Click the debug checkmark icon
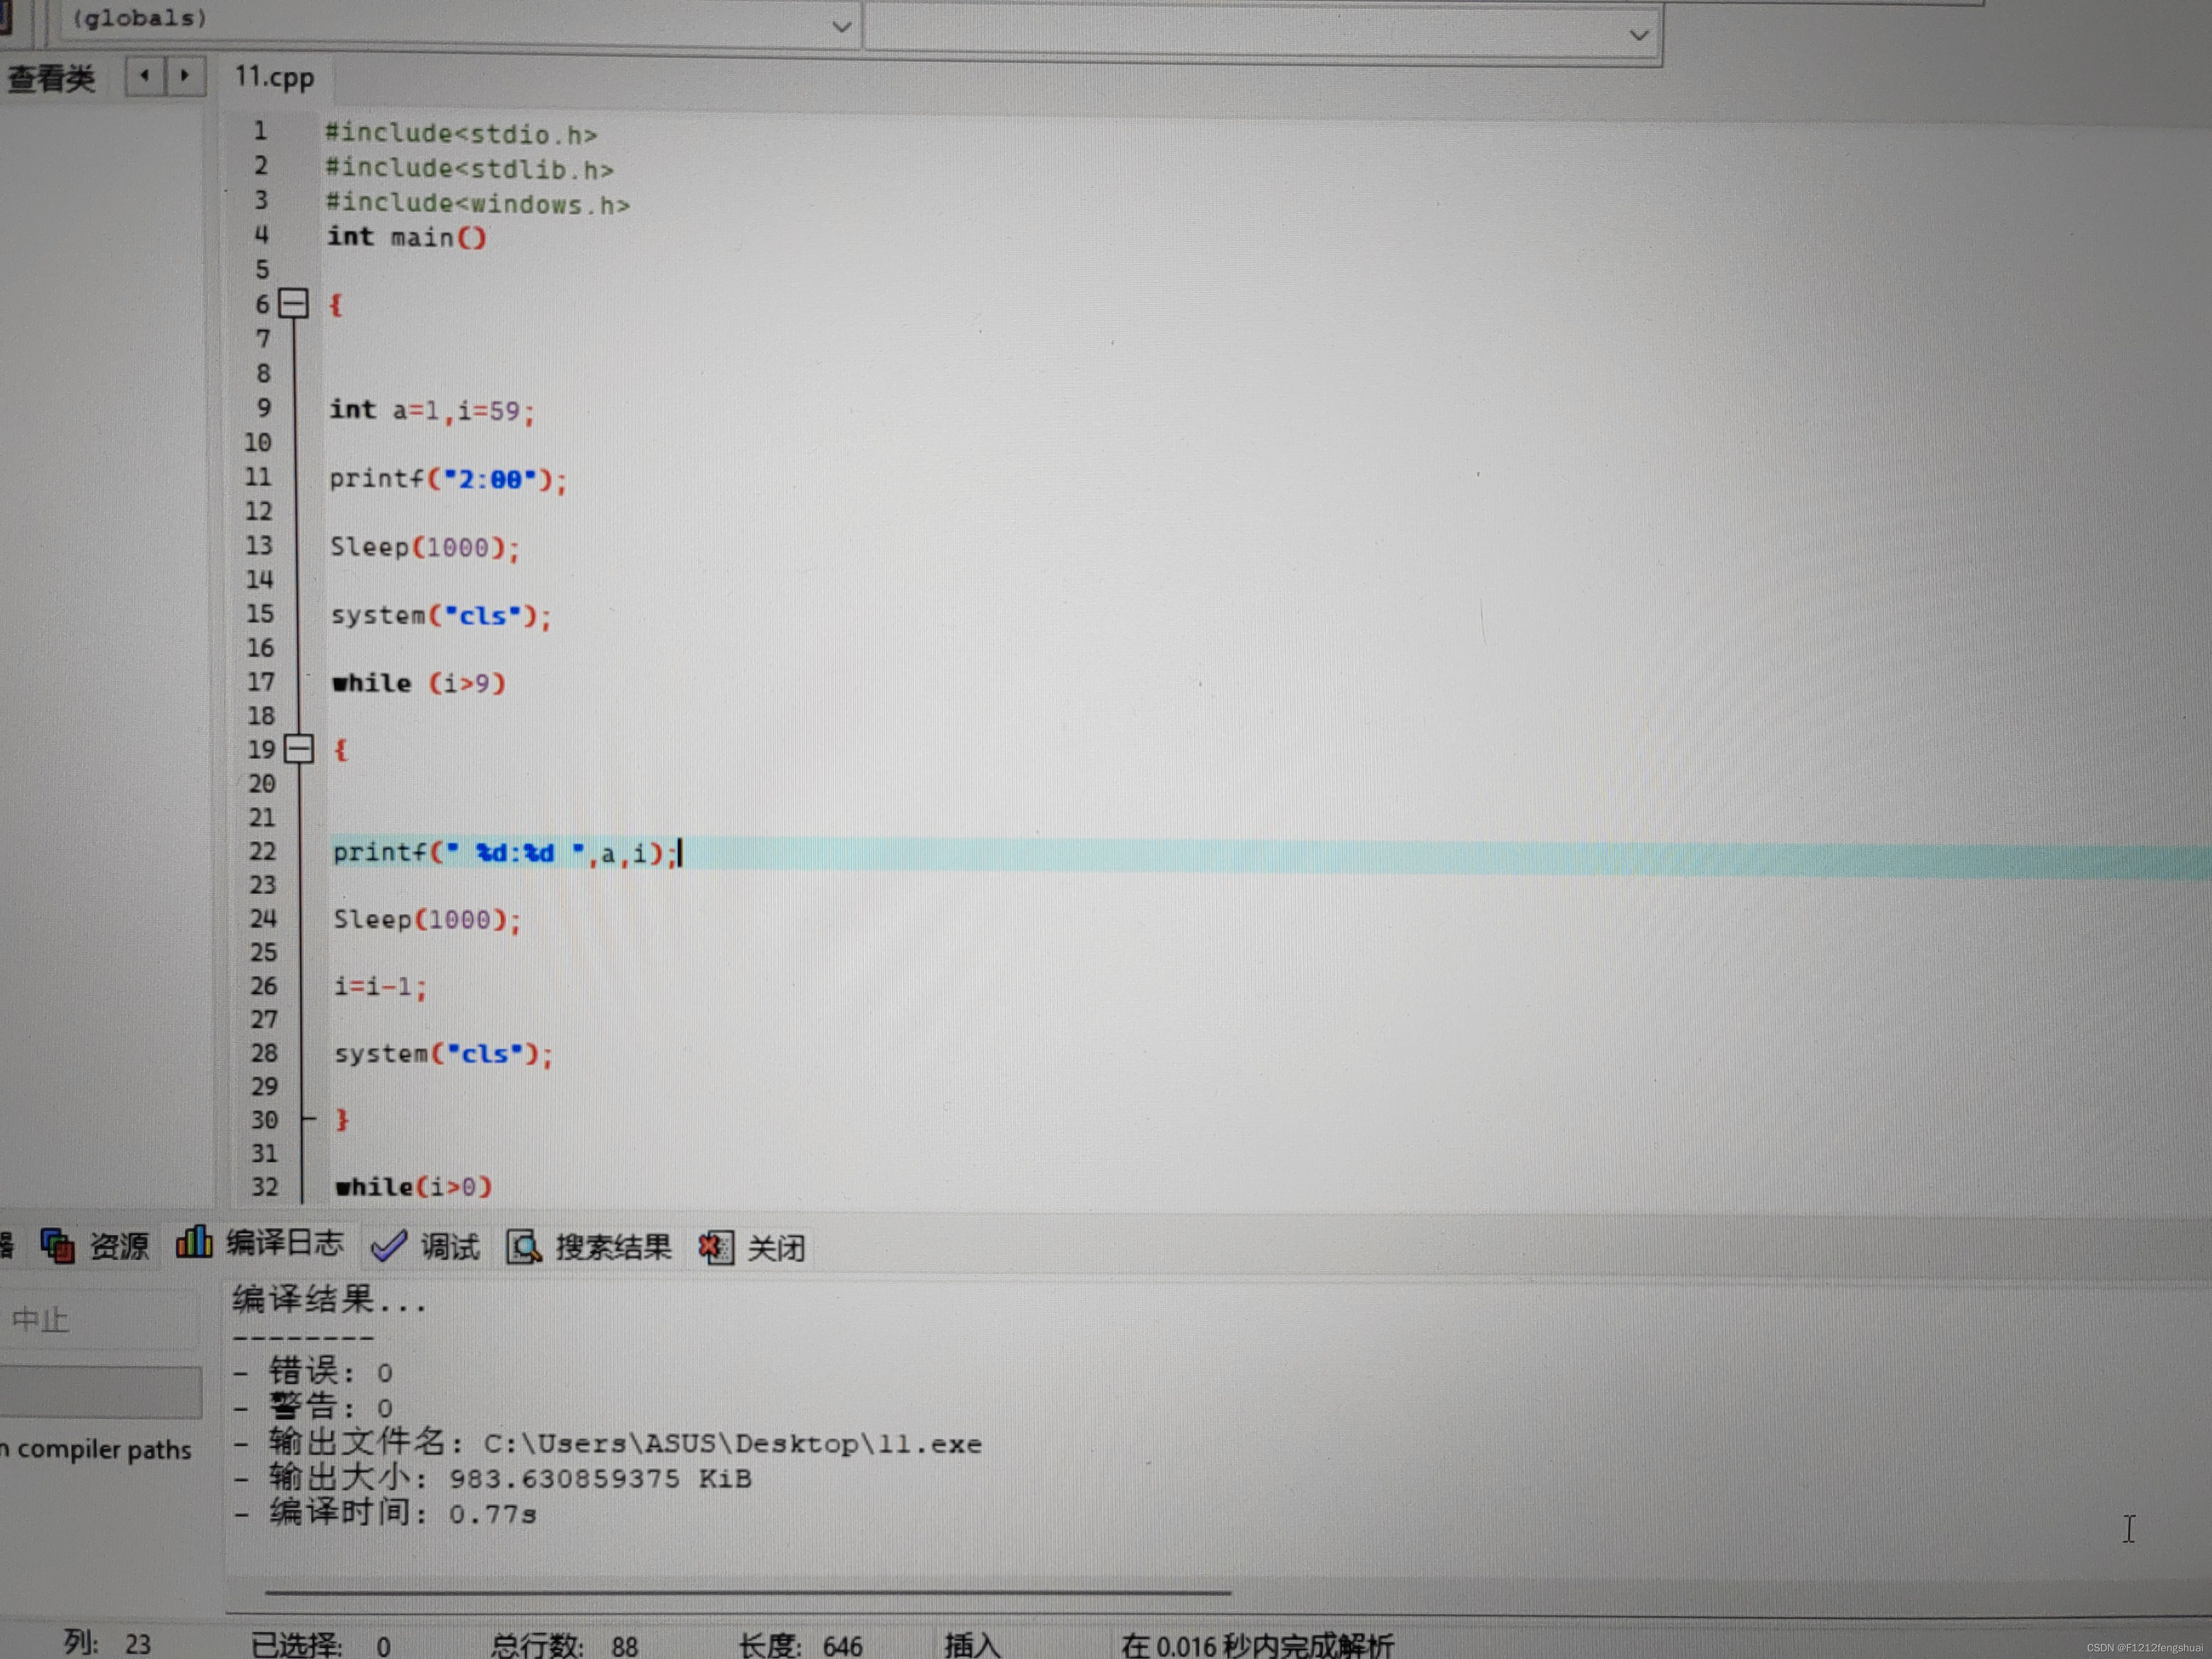Screen dimensions: 2212x1659 pyautogui.click(x=388, y=1245)
